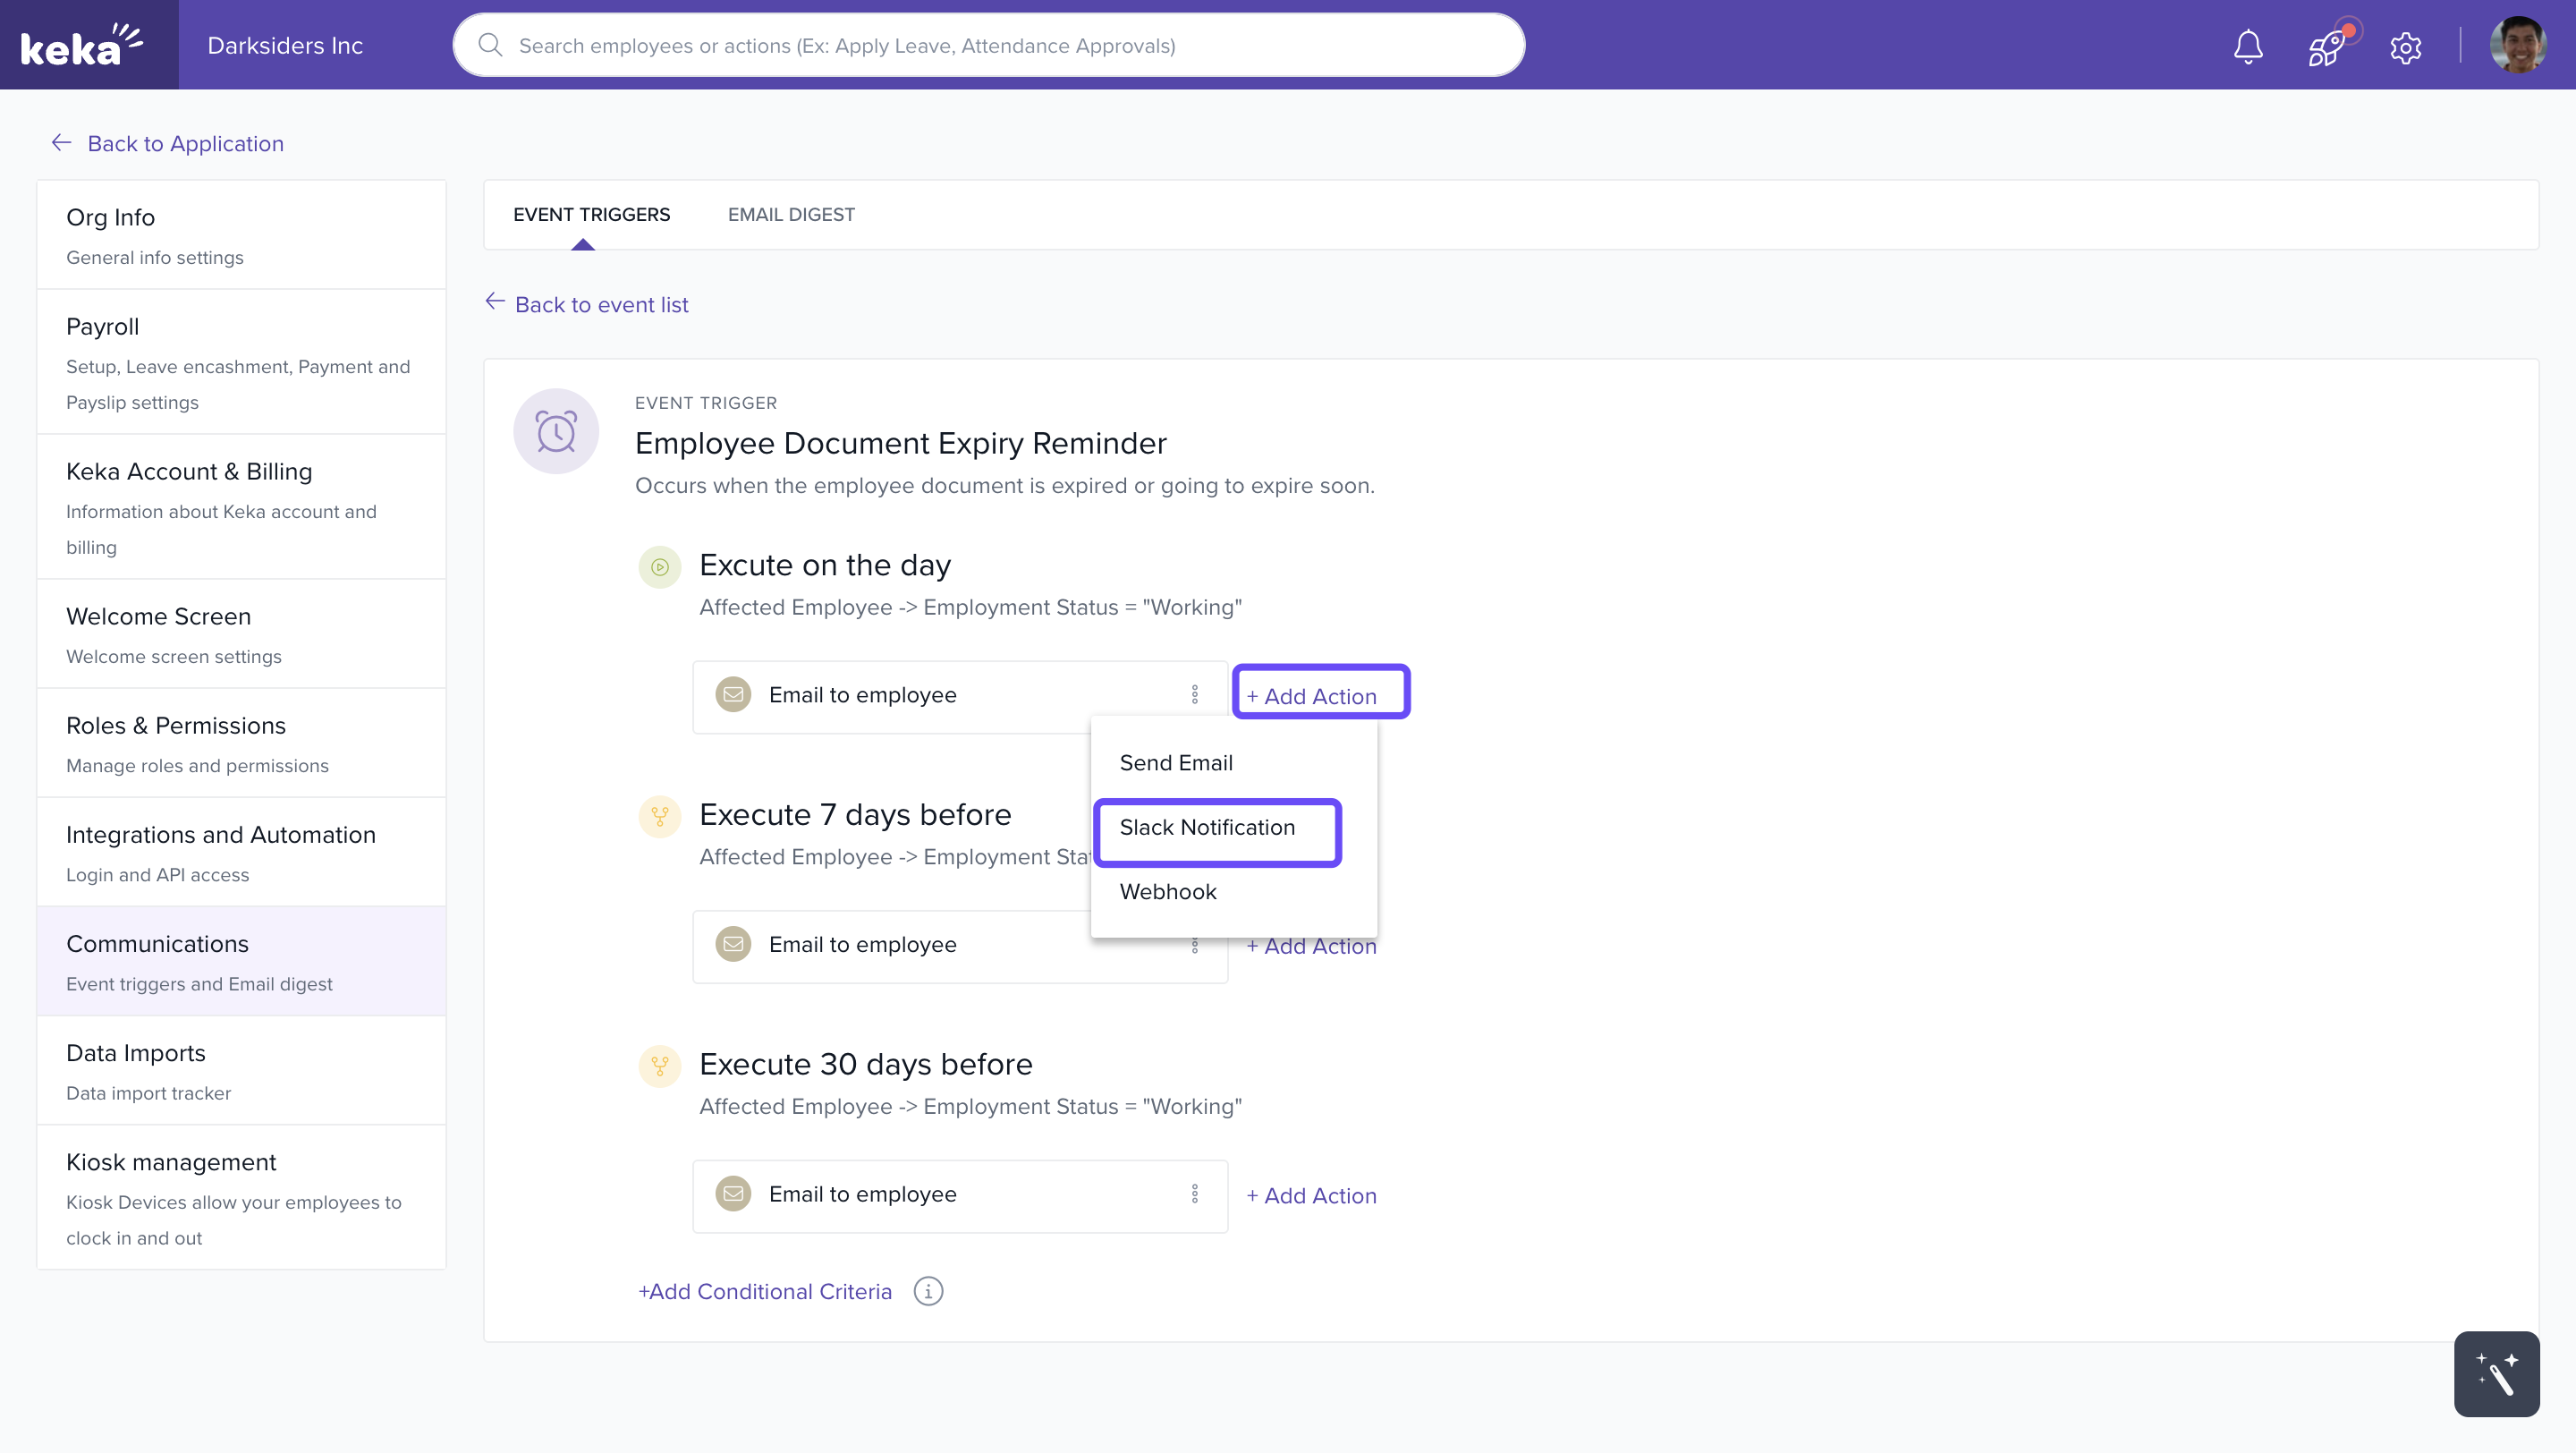
Task: Click the user profile avatar
Action: click(2517, 45)
